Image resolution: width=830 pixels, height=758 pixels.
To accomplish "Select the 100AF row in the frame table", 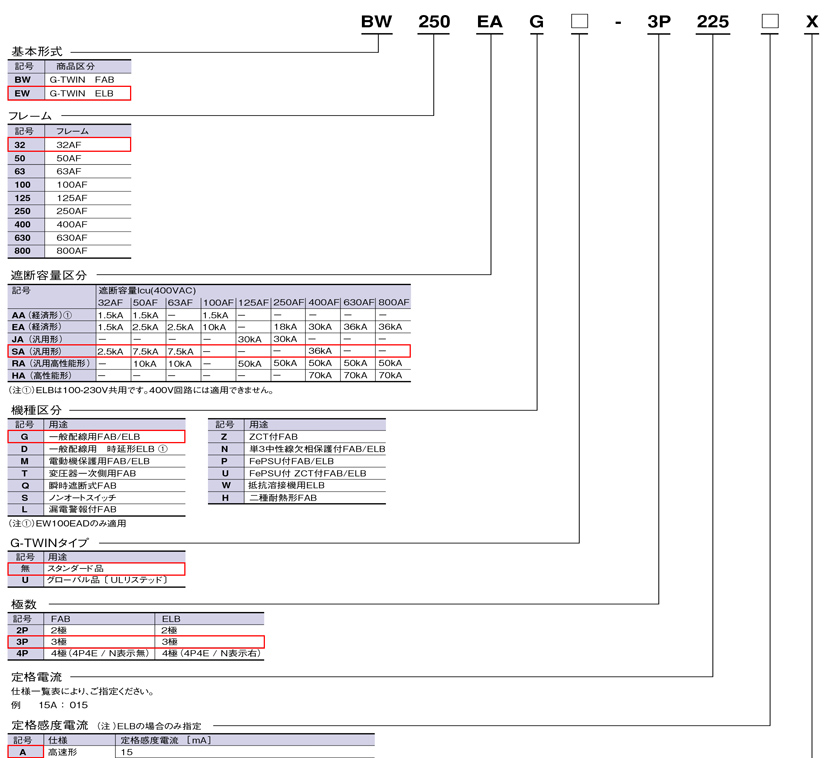I will (69, 184).
